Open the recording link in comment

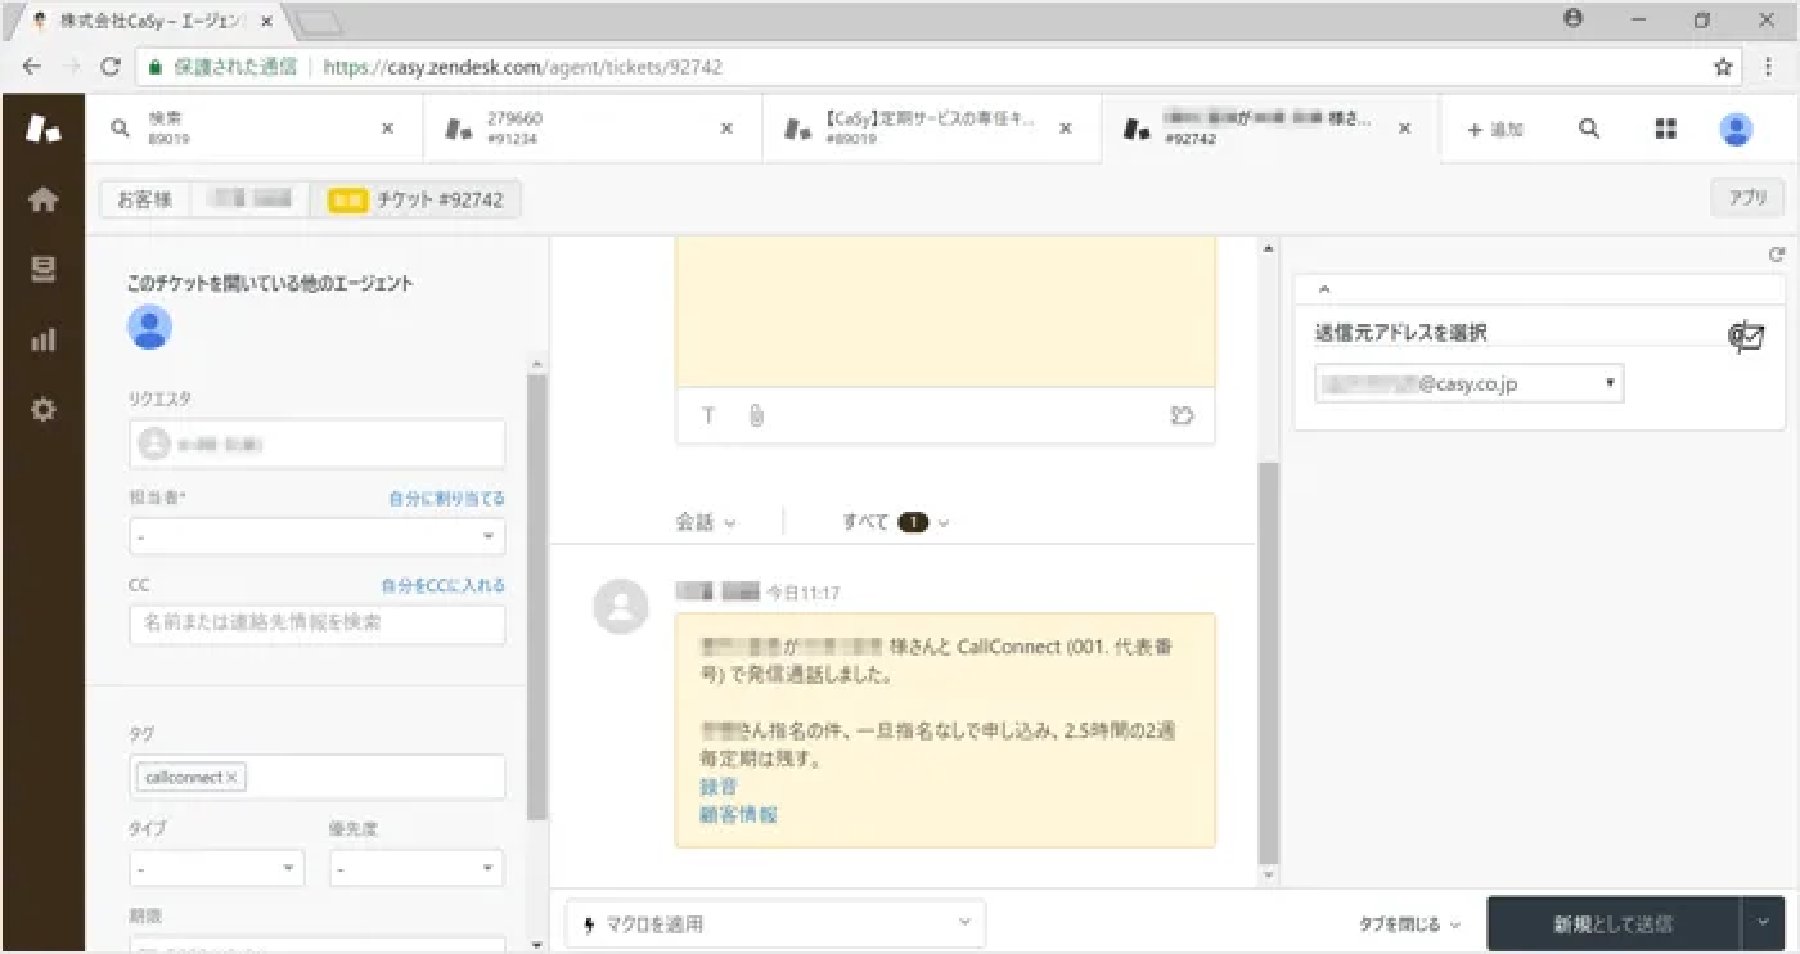coord(718,787)
